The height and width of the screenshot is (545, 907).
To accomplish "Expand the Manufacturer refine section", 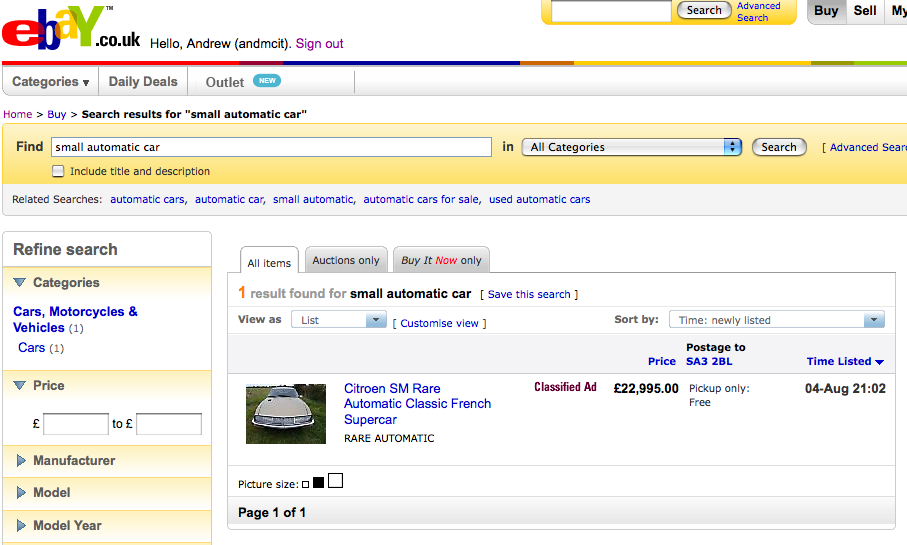I will (x=21, y=461).
